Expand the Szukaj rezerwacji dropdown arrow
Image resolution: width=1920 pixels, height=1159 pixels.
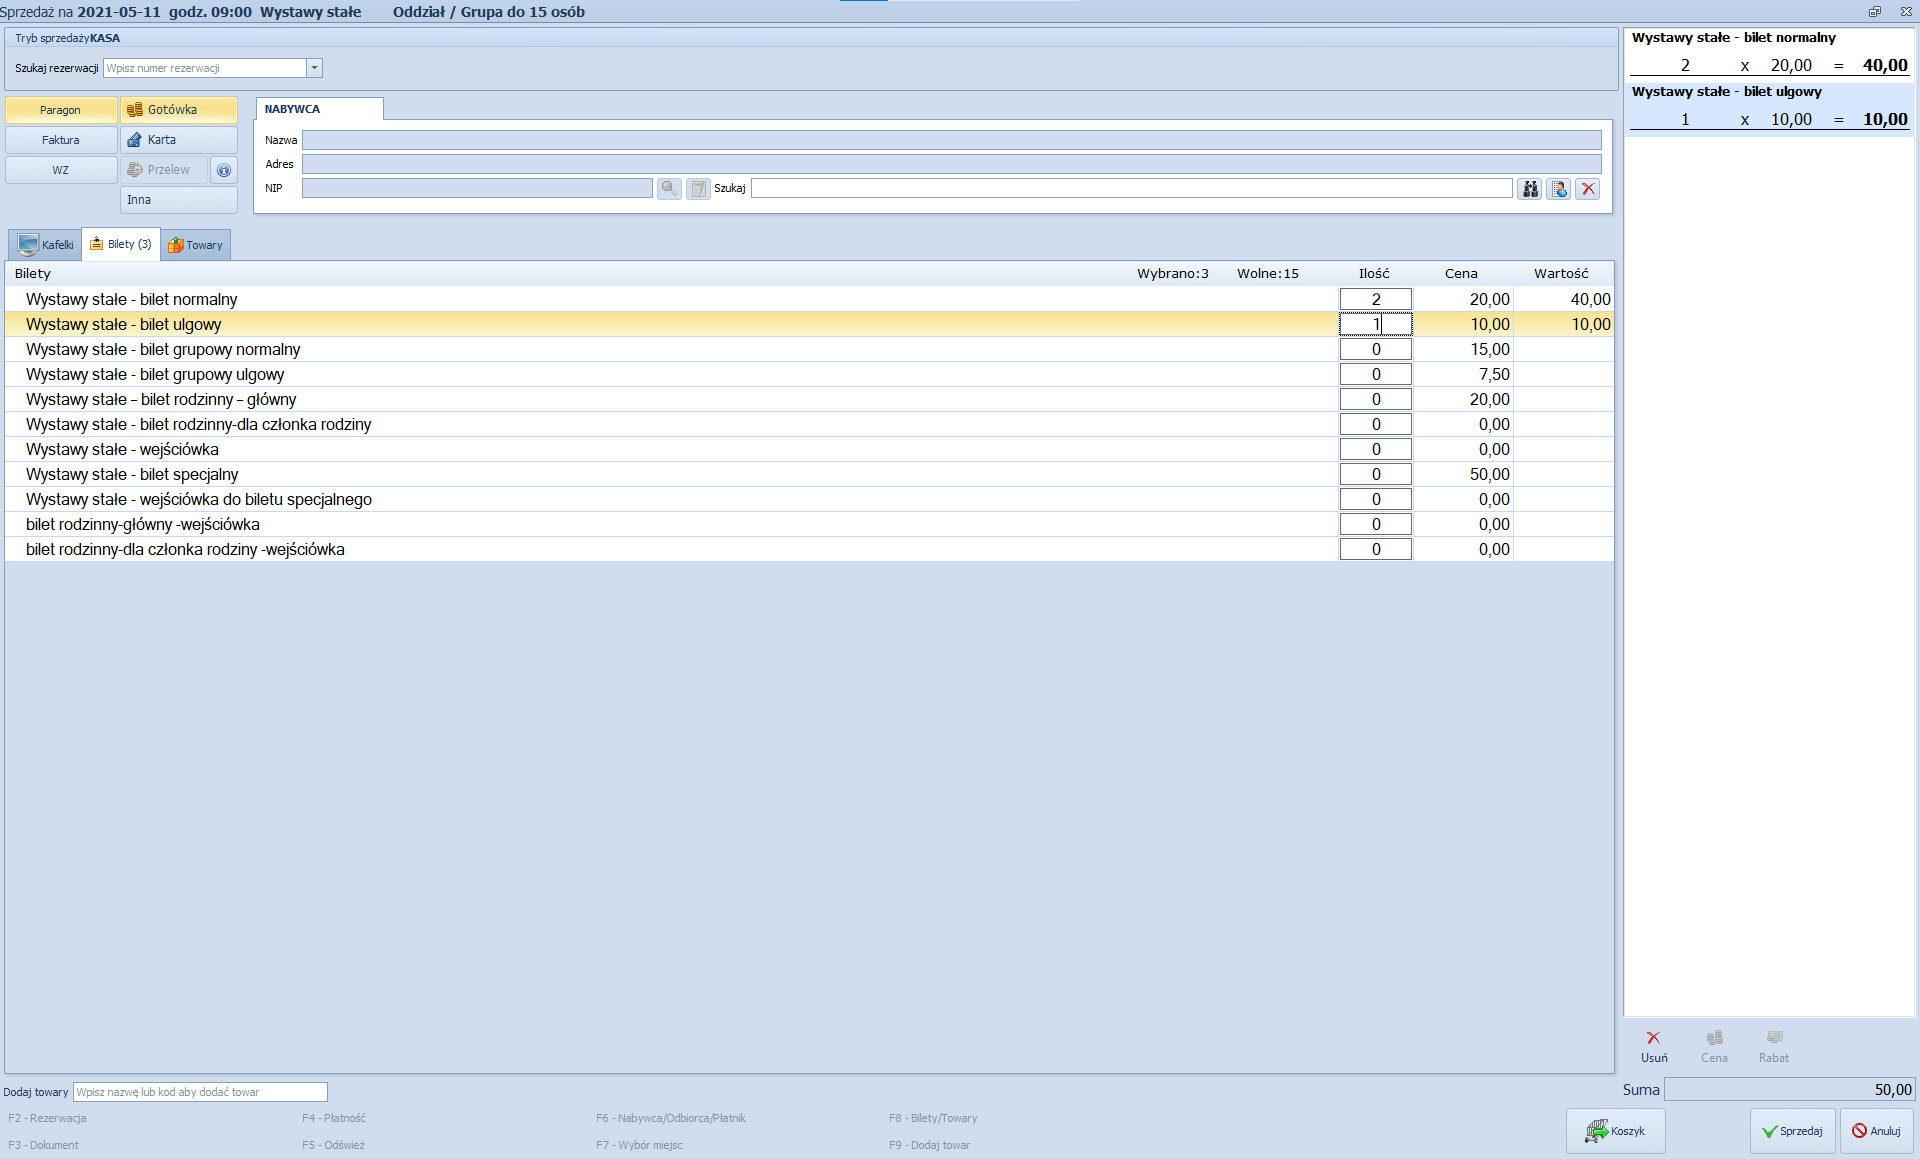pyautogui.click(x=314, y=68)
